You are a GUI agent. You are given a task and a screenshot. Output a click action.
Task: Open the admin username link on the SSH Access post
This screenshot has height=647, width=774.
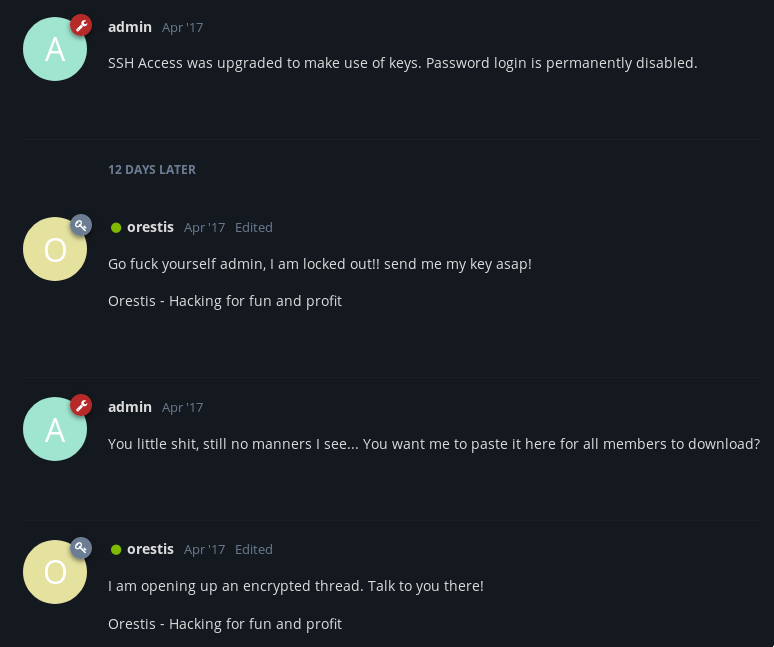[130, 27]
